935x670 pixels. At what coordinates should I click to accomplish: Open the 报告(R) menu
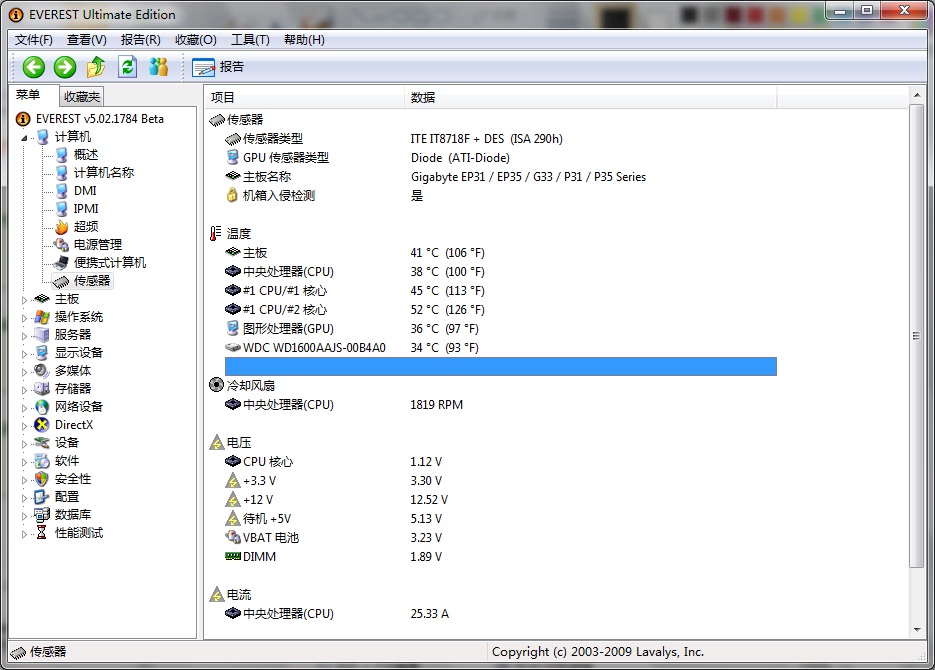[x=141, y=40]
